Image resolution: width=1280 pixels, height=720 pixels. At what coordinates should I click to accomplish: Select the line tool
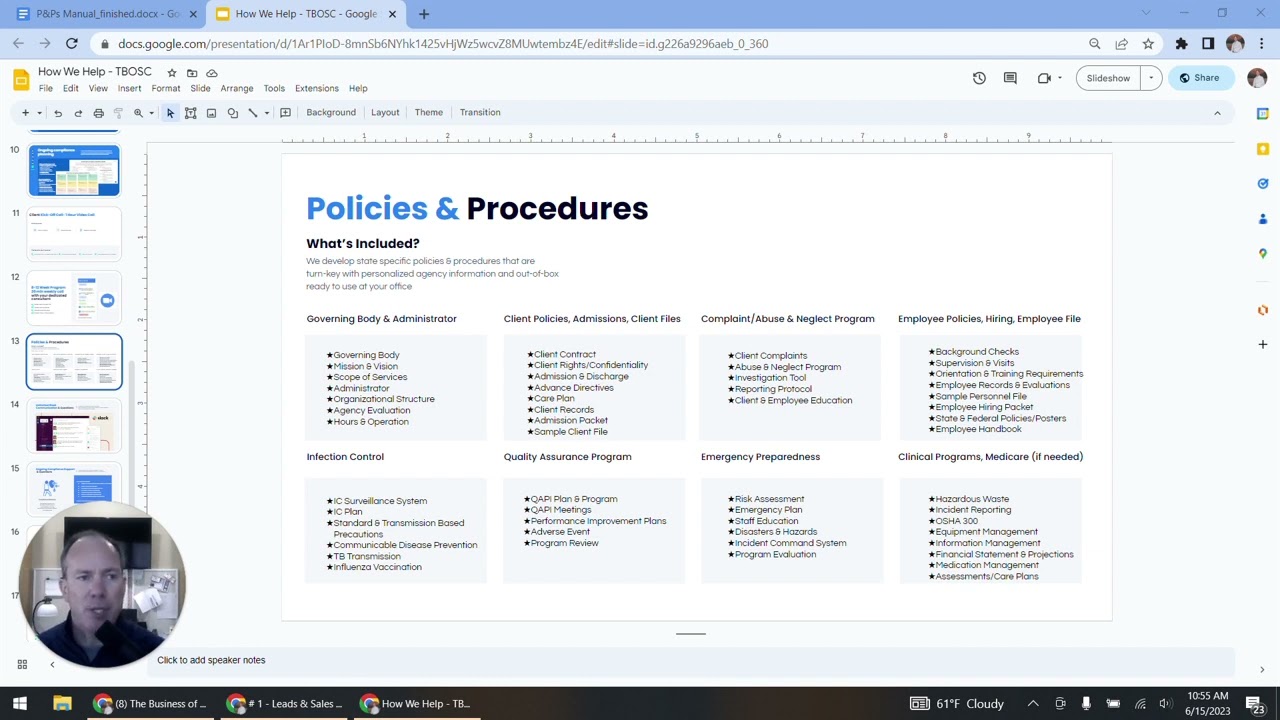253,113
